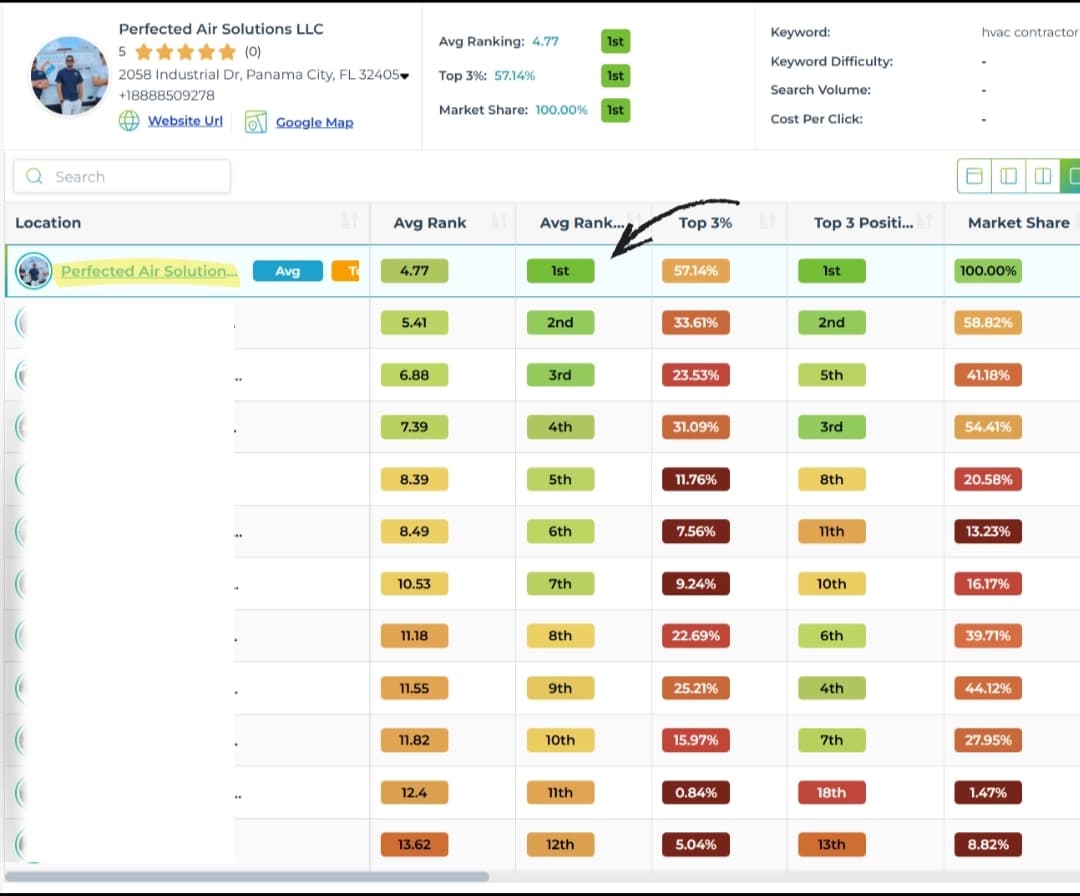
Task: Select the split two-pane layout icon
Action: point(1009,175)
